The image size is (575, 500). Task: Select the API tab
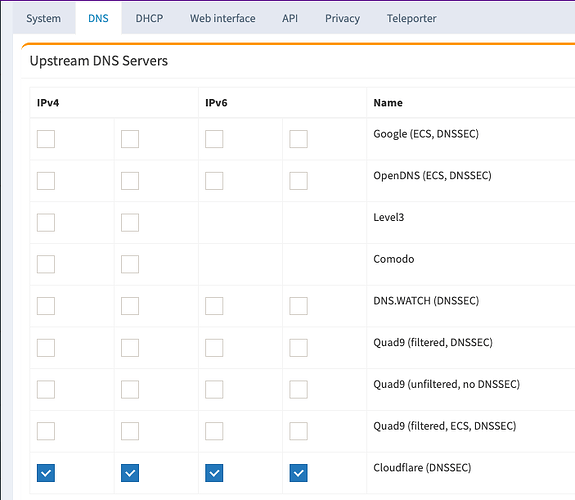coord(290,18)
